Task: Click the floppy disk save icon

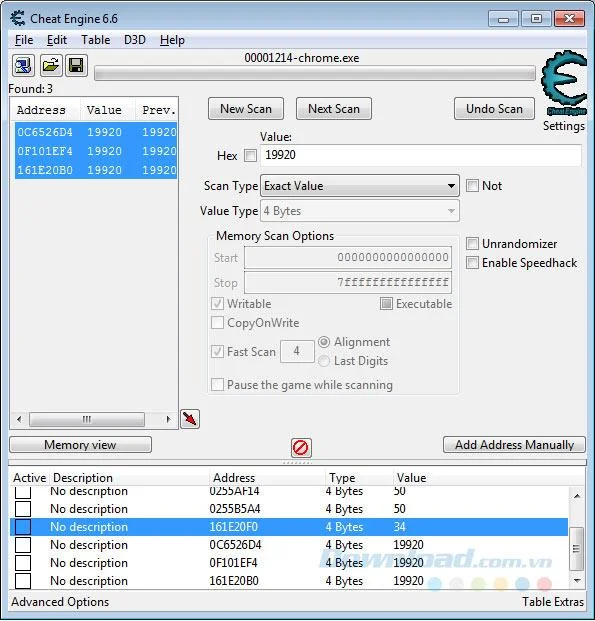Action: [x=76, y=65]
